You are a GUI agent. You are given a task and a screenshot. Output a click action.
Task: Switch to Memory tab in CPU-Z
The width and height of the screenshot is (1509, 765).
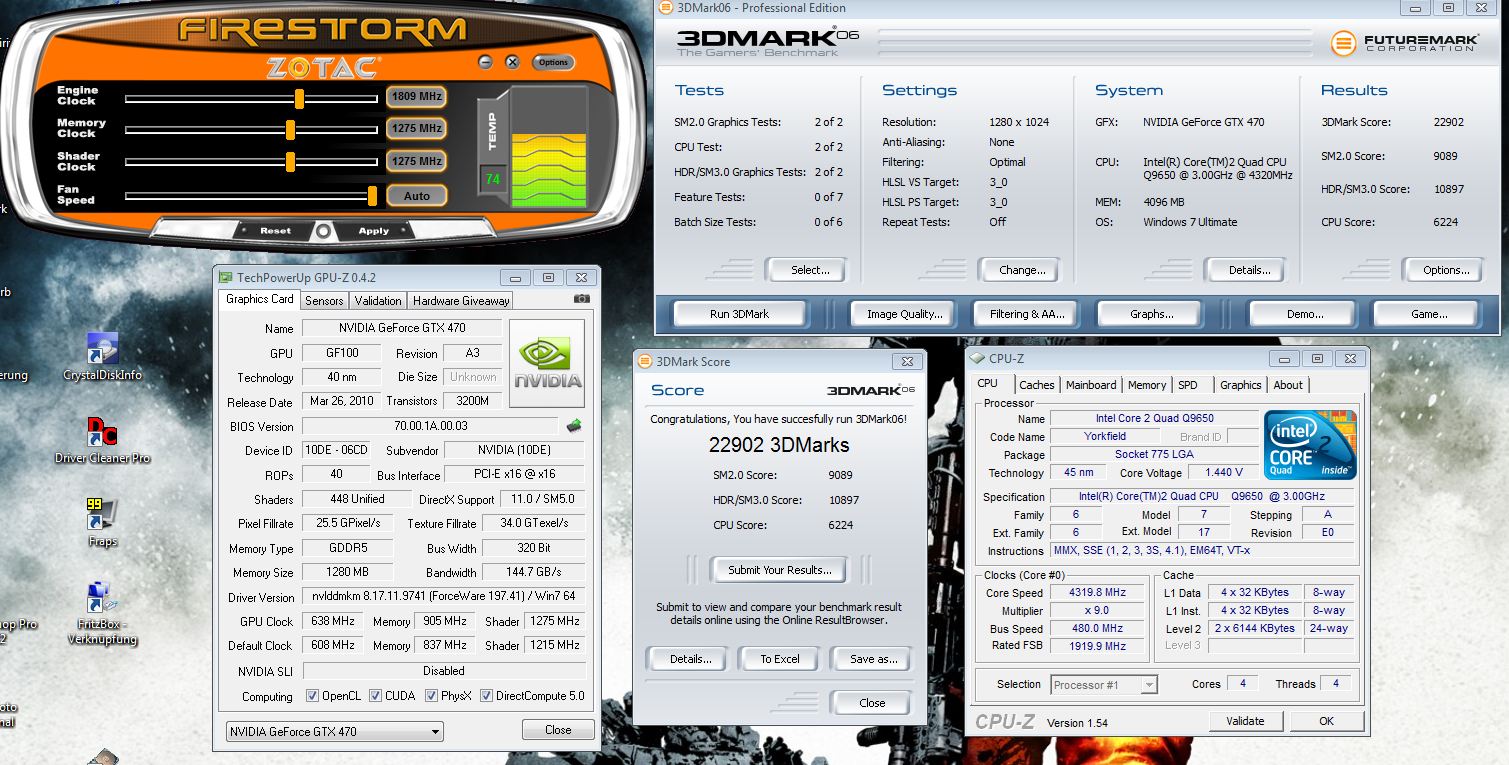click(1147, 385)
